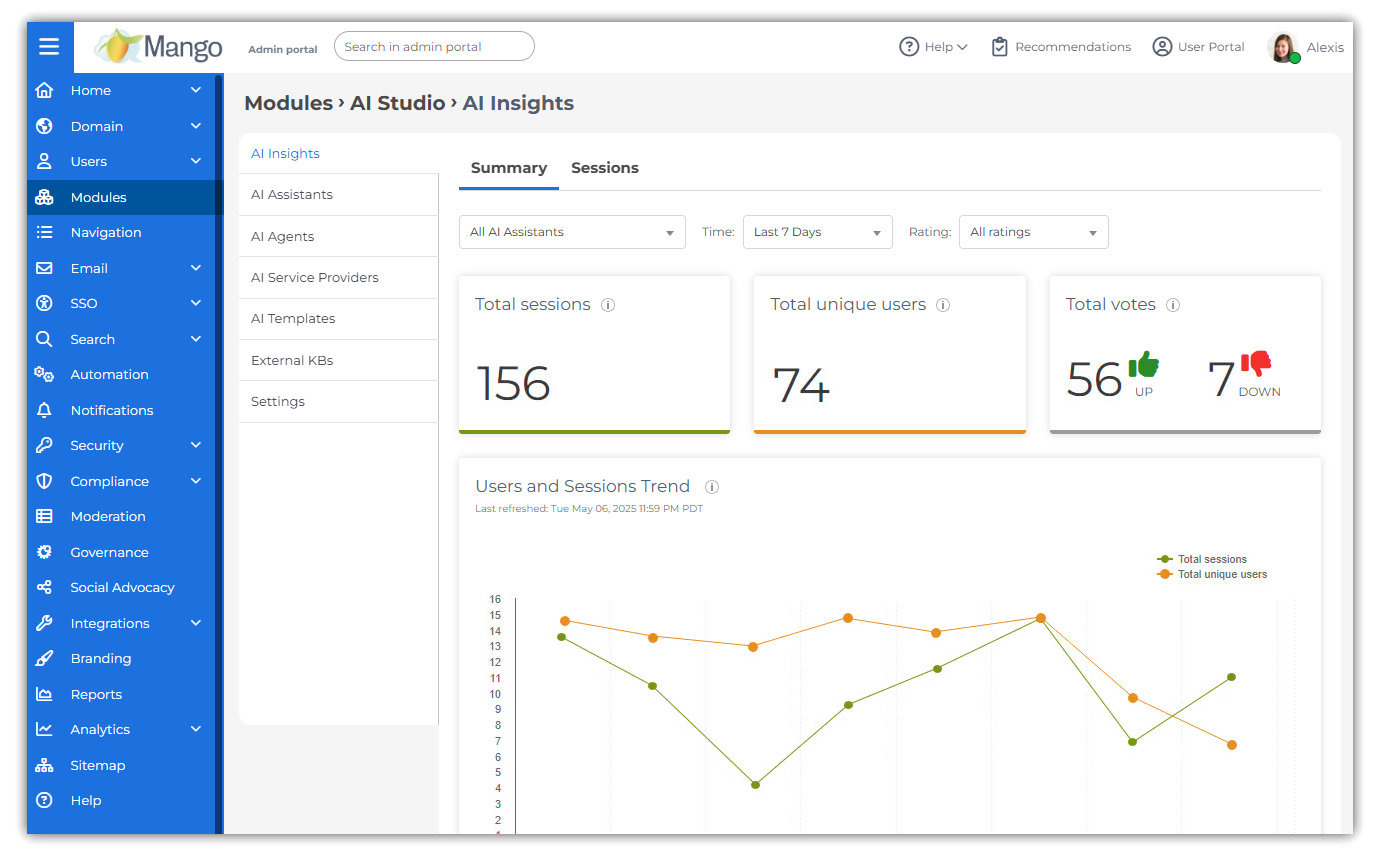Click the hamburger menu icon
The width and height of the screenshot is (1384, 860).
click(49, 47)
